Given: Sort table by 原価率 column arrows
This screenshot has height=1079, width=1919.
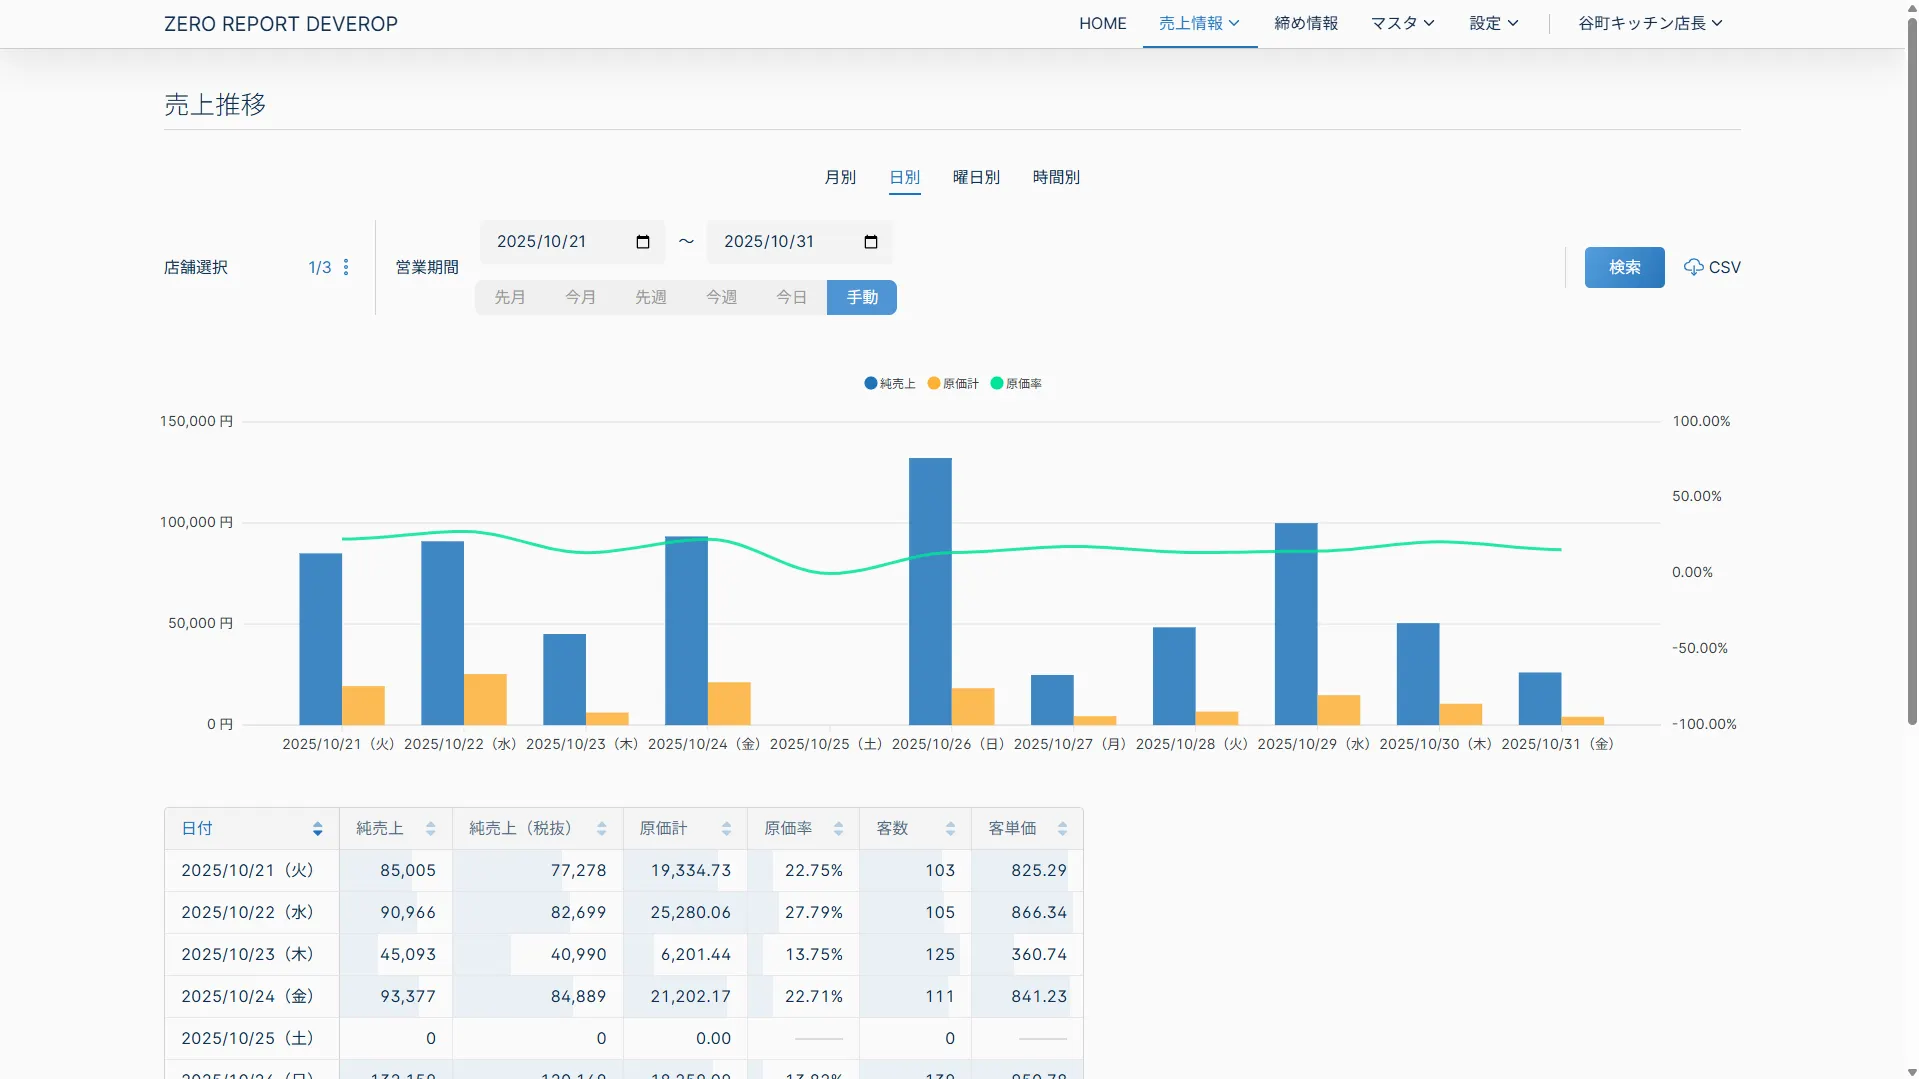Looking at the screenshot, I should (x=838, y=829).
